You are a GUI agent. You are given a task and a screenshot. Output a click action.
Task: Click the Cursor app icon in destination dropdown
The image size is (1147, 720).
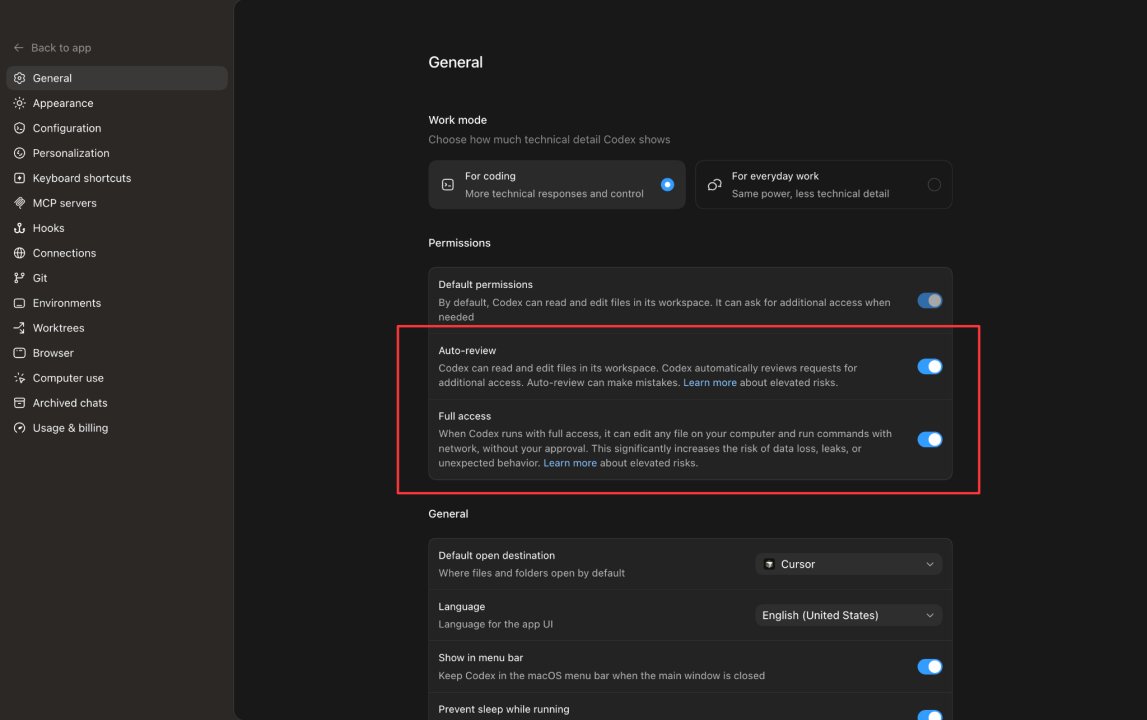coord(769,564)
